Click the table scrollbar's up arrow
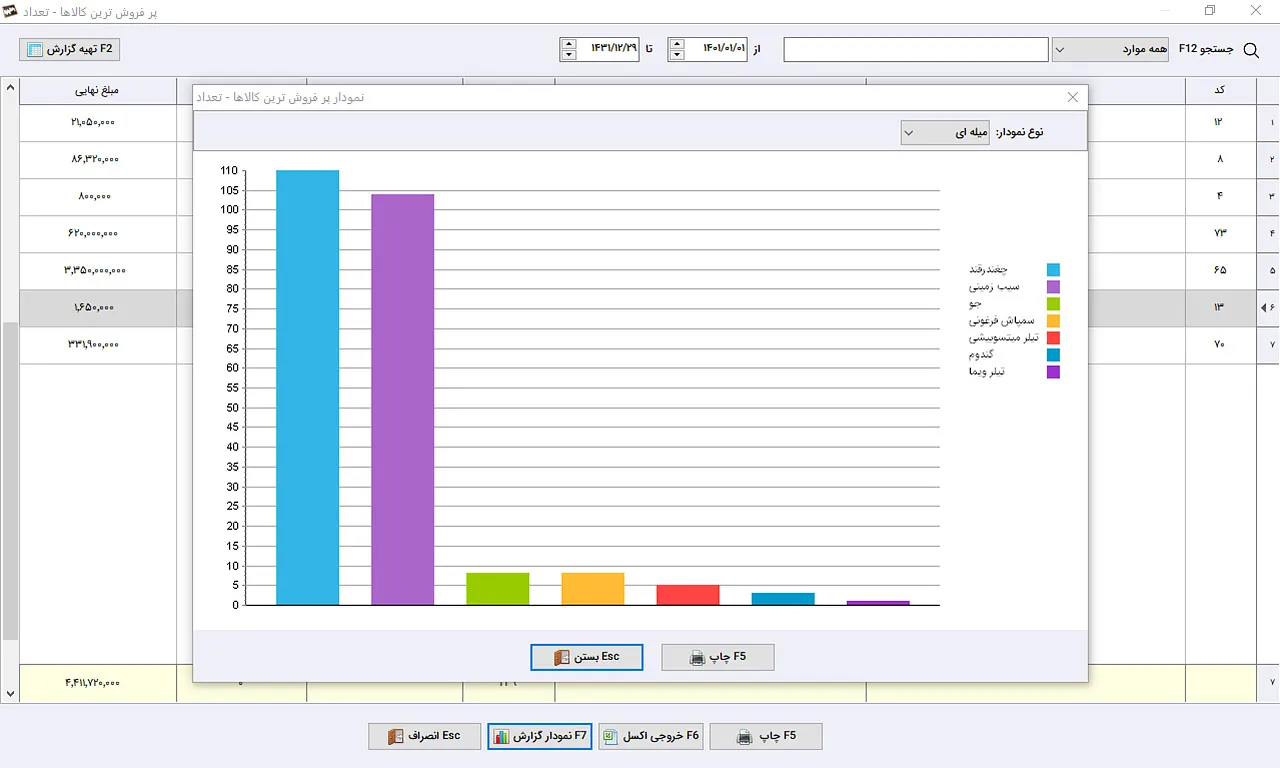The image size is (1280, 768). click(x=11, y=88)
